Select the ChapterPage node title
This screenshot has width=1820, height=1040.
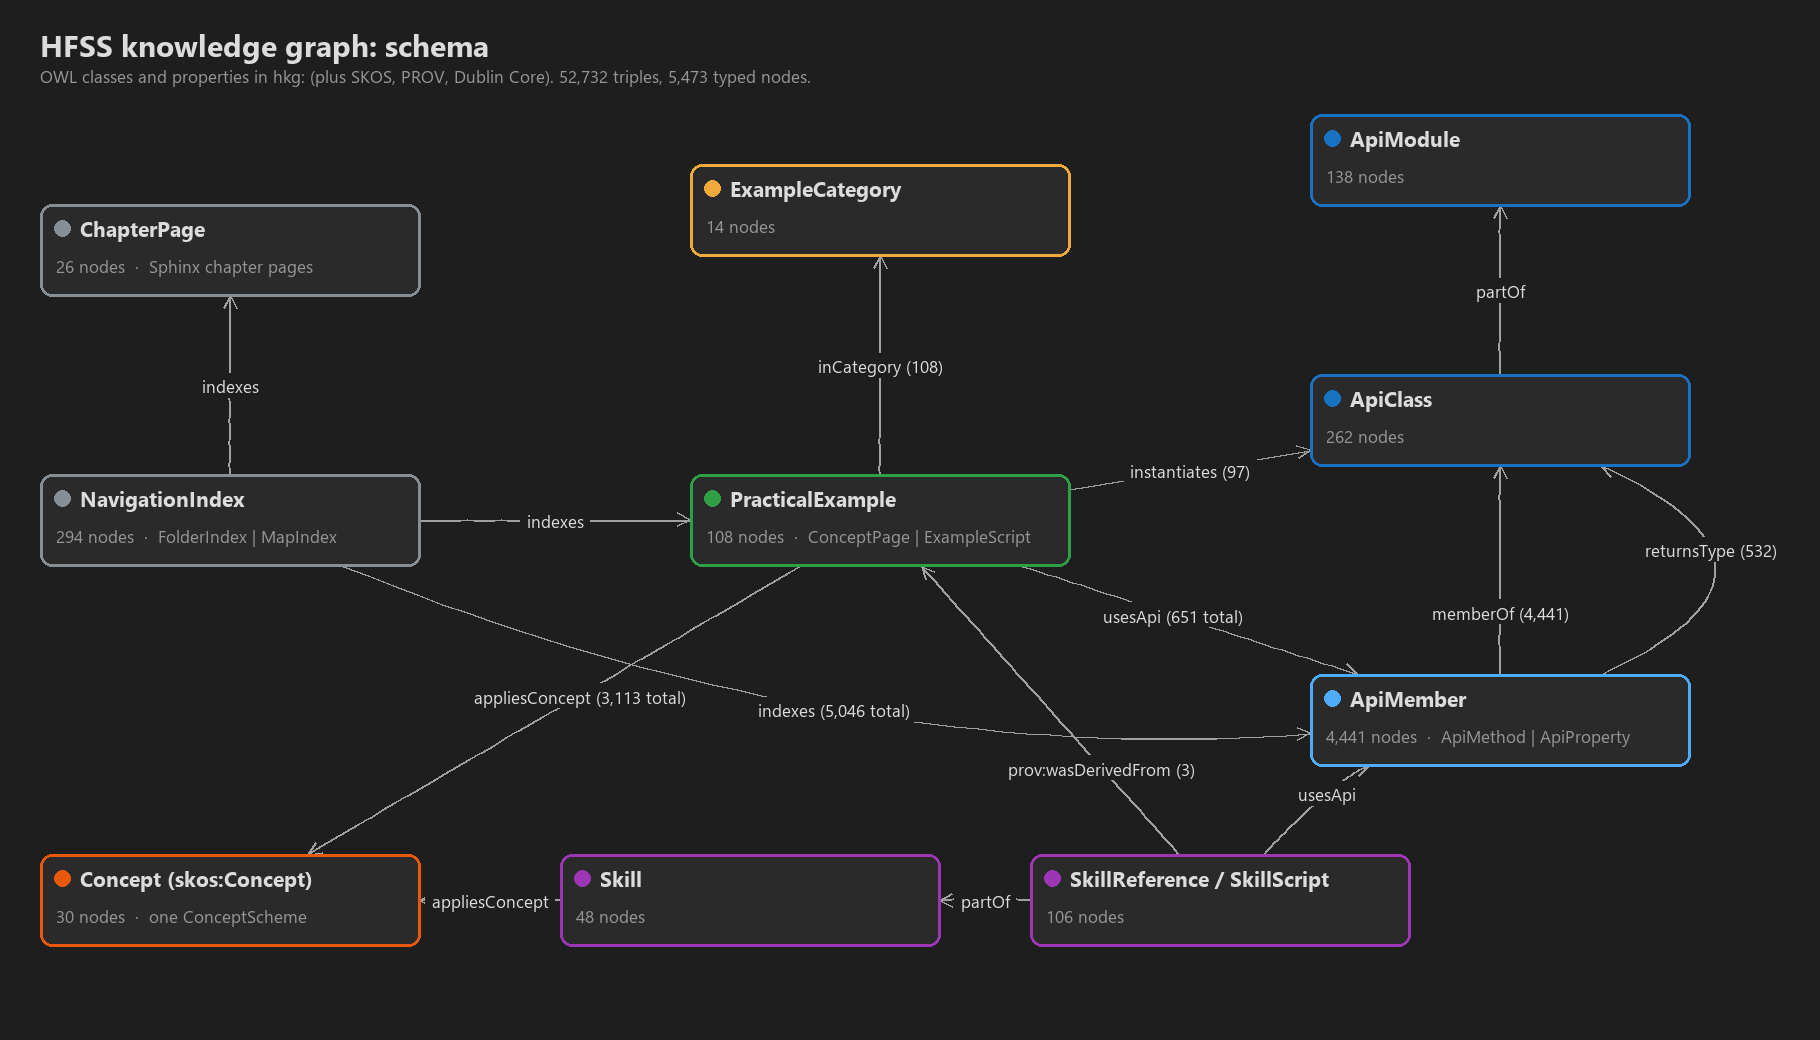(142, 230)
